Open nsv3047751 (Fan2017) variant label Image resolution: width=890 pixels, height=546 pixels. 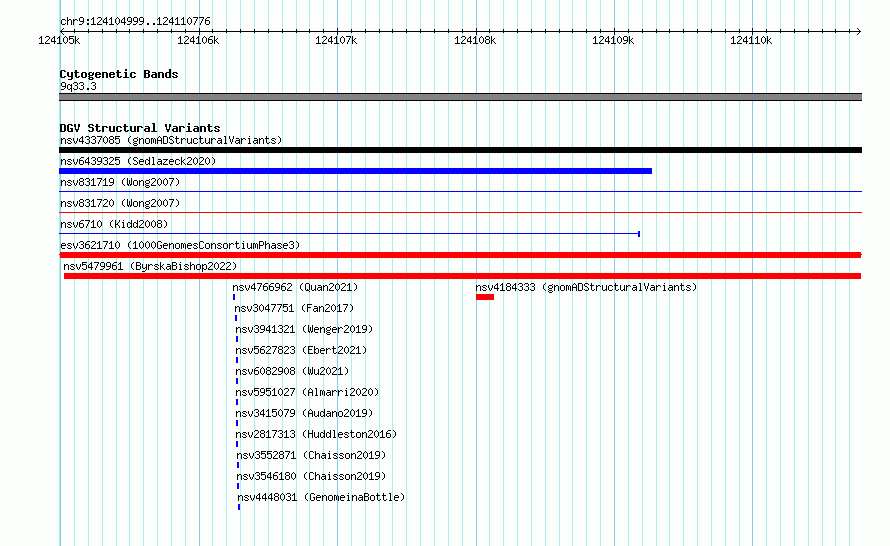click(294, 308)
